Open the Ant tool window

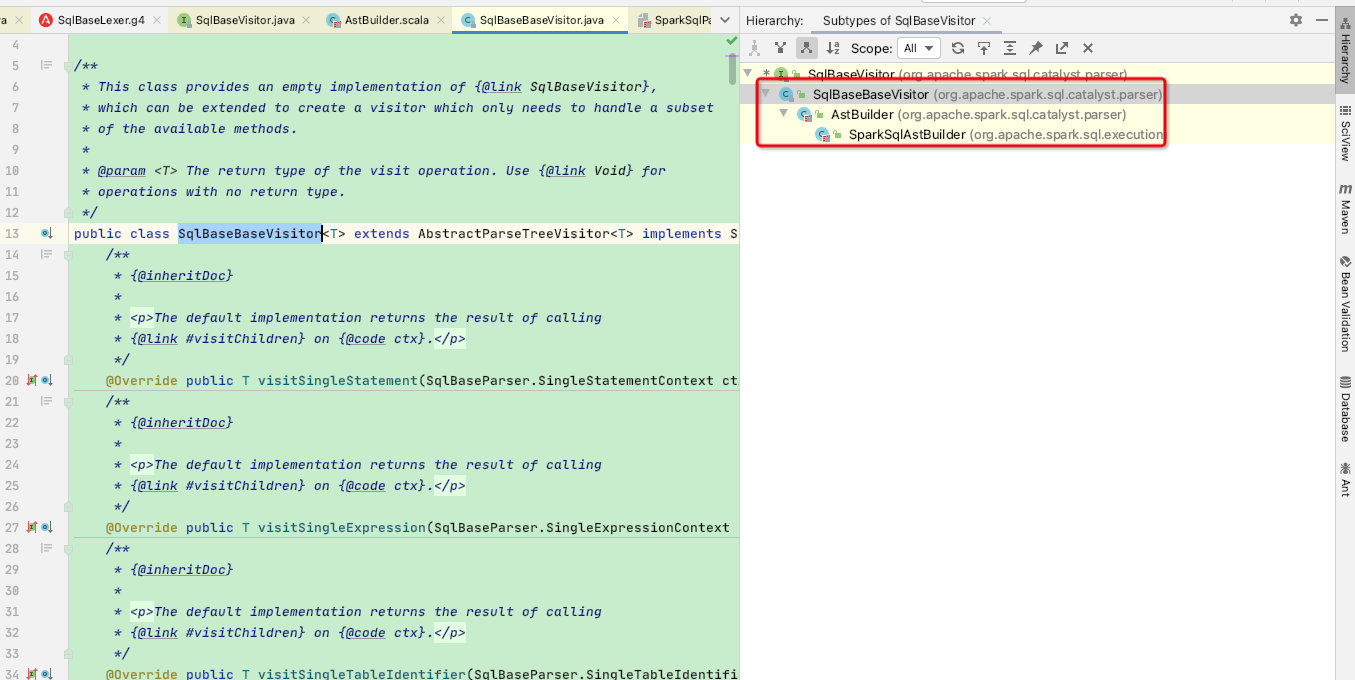coord(1345,480)
